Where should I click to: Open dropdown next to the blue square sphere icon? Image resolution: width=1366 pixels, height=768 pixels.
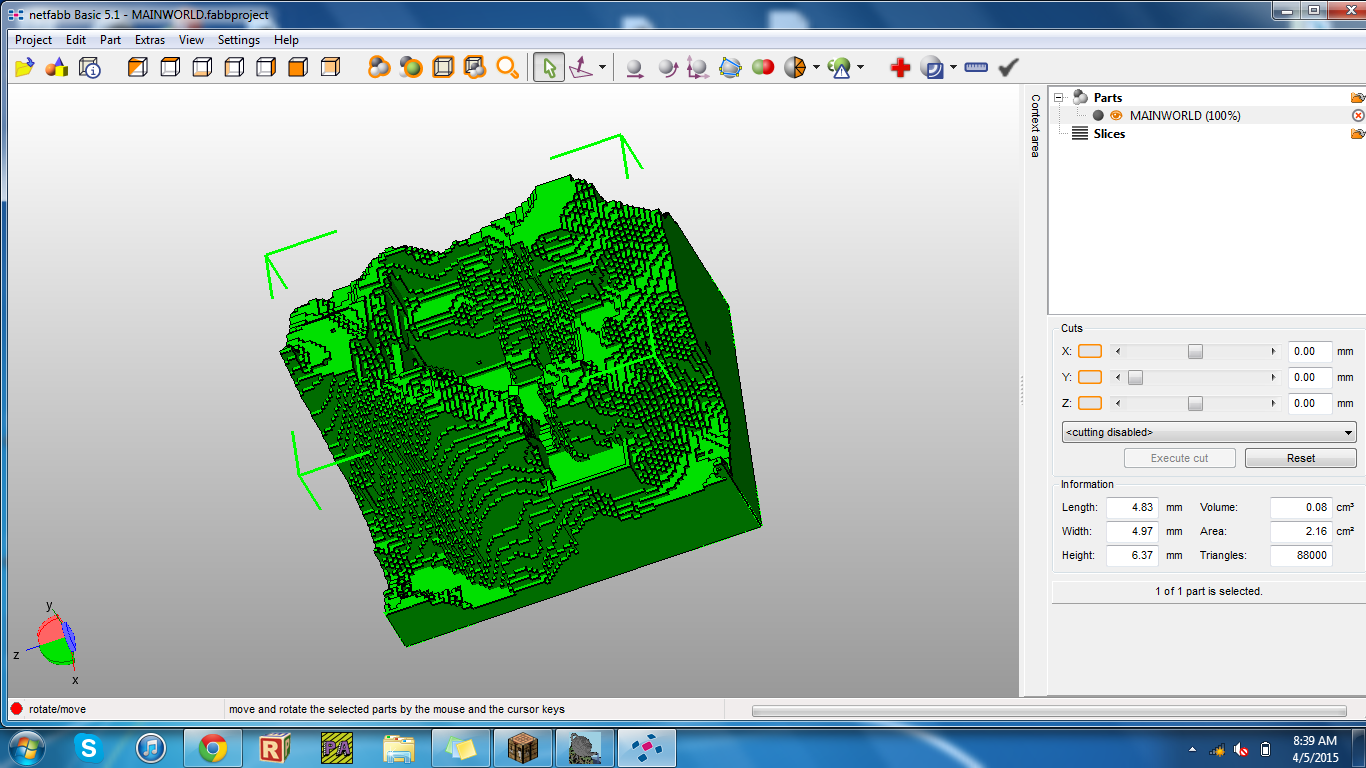(x=953, y=67)
